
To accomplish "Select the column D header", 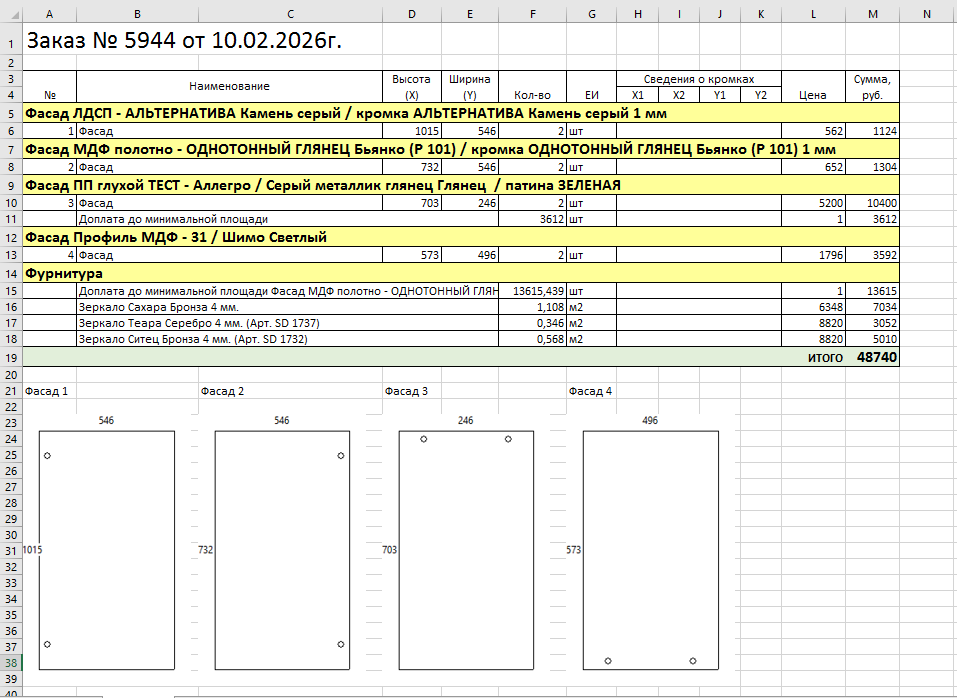I will click(412, 13).
